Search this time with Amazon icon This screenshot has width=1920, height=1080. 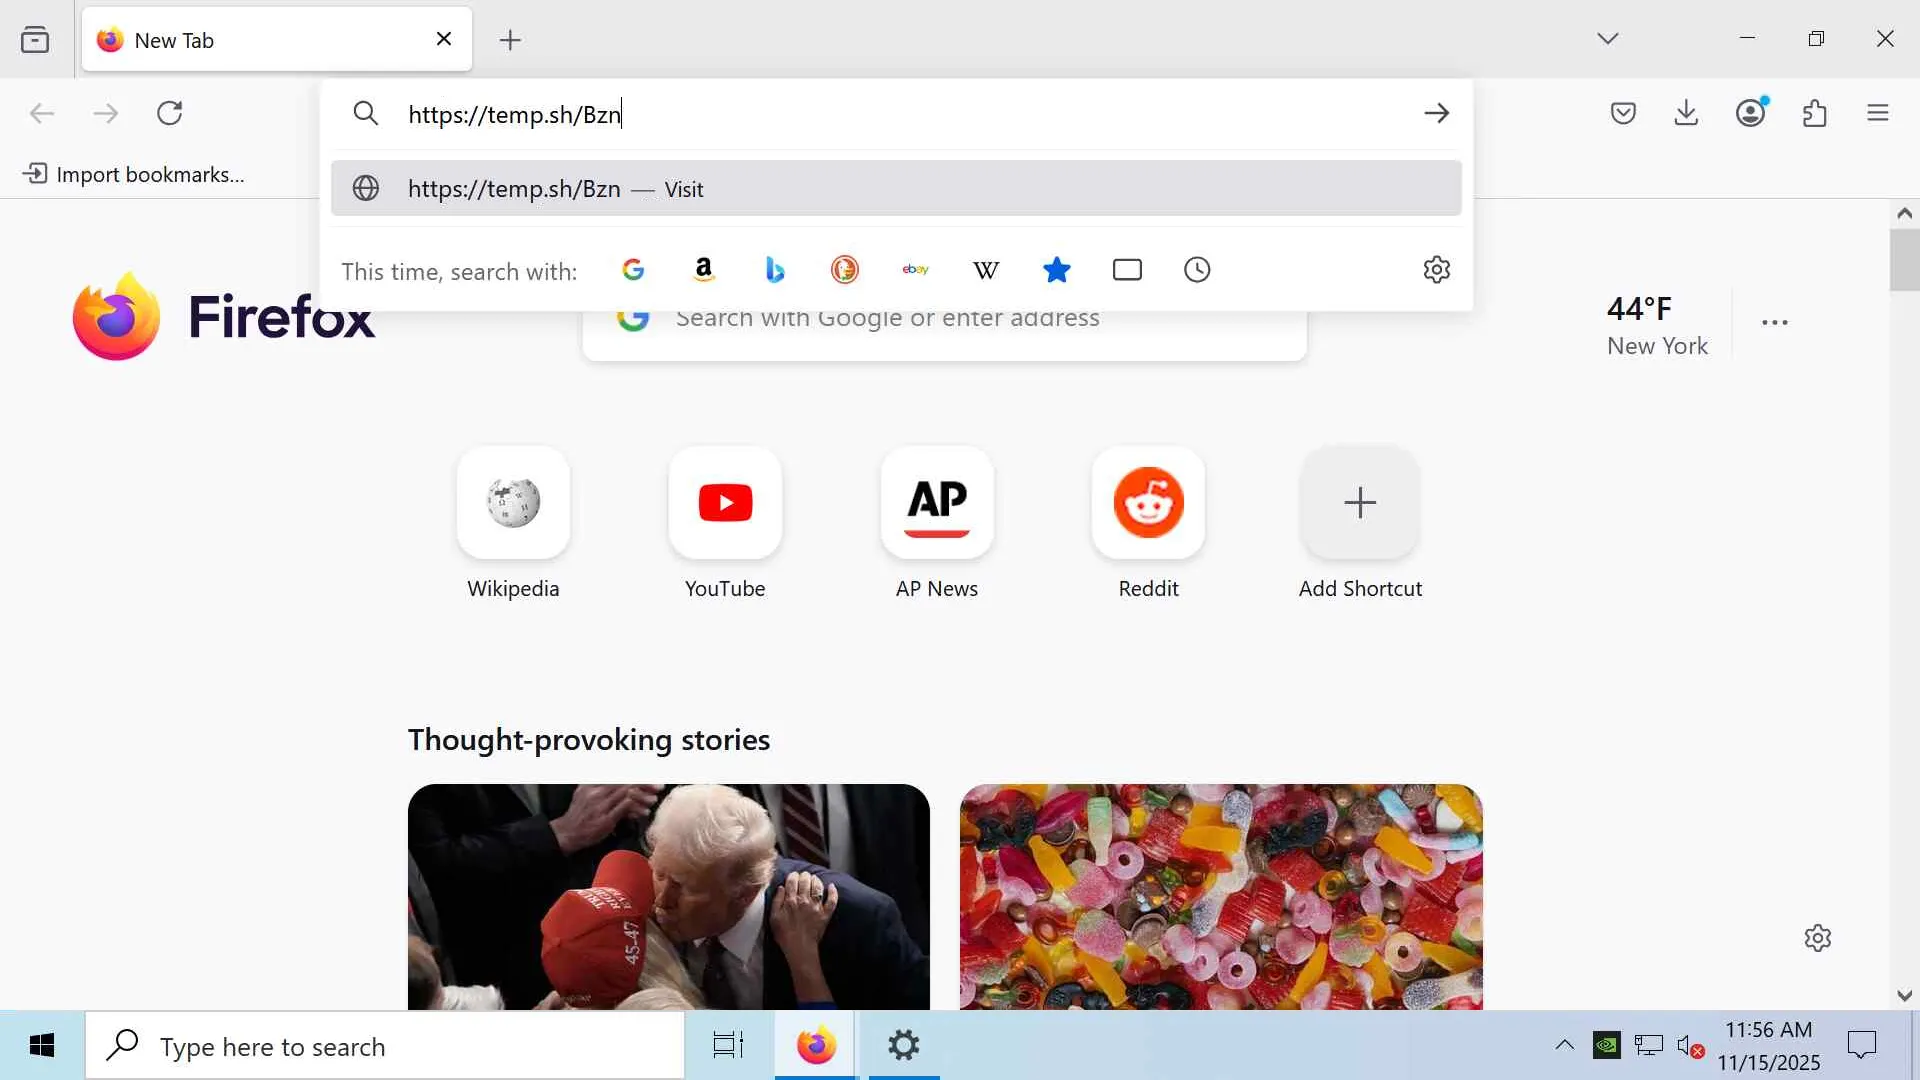[x=704, y=270]
